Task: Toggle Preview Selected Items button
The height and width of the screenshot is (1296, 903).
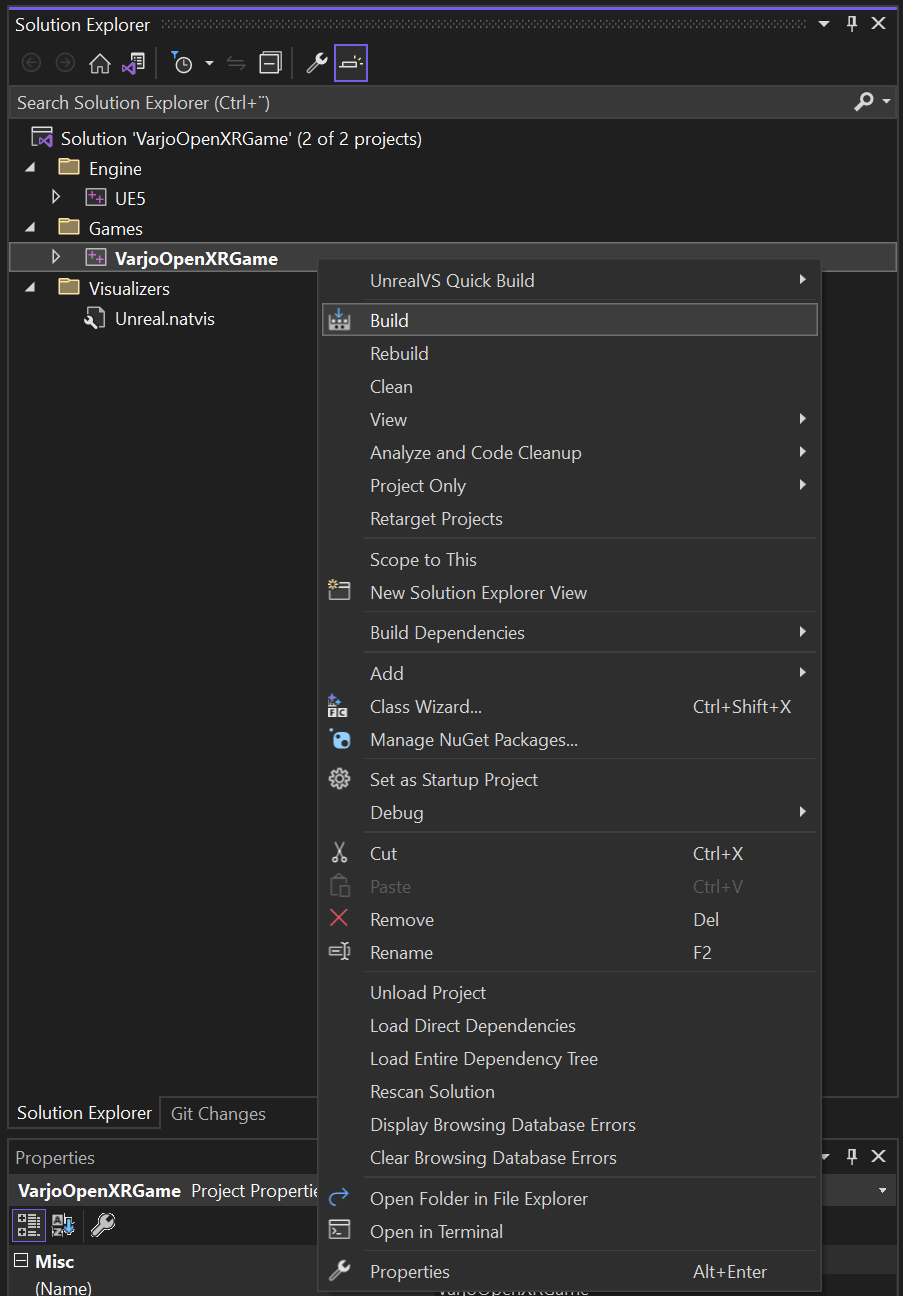Action: pyautogui.click(x=351, y=63)
